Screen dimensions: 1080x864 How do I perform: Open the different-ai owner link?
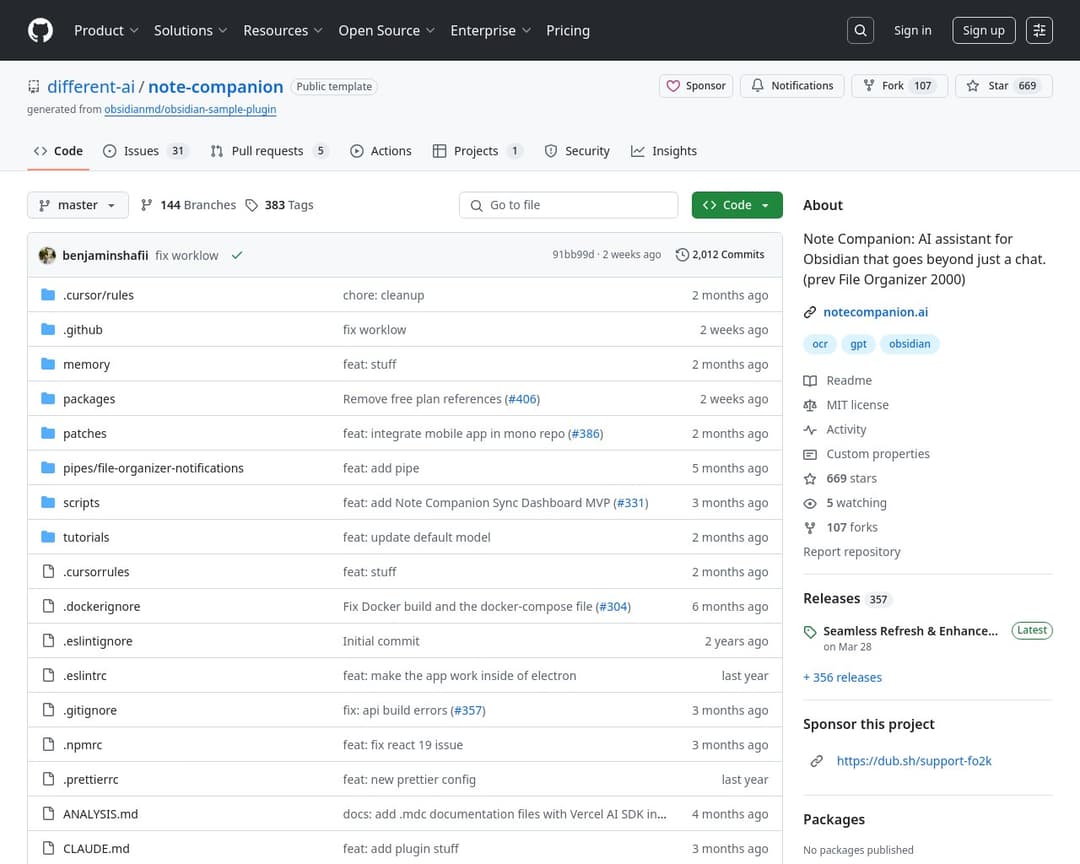point(91,86)
